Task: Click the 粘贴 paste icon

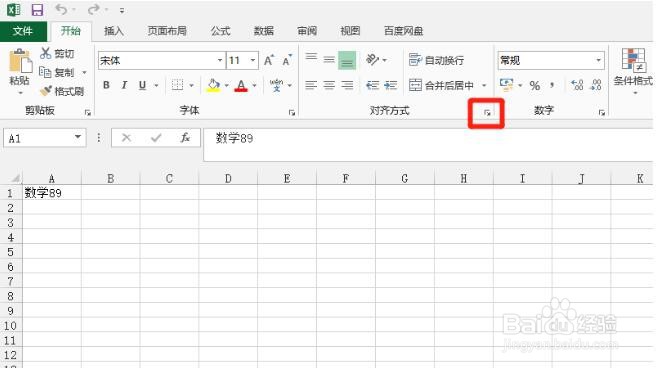Action: pos(20,61)
